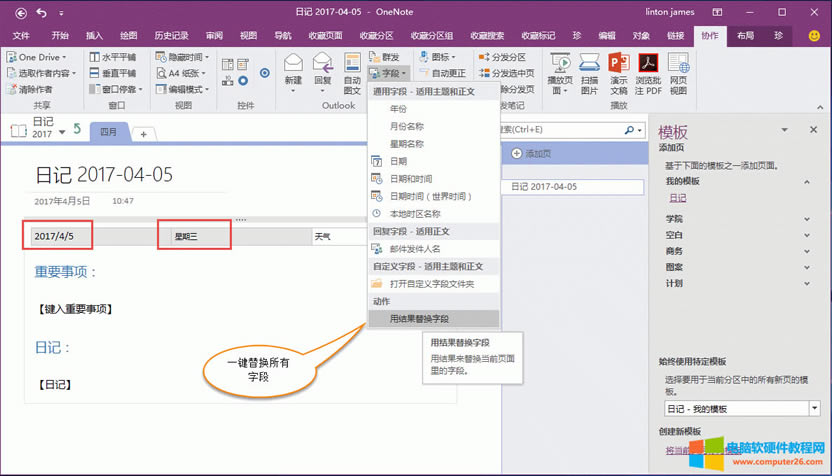Click the 浏览批注 PDF icon
Image resolution: width=832 pixels, height=476 pixels.
point(647,66)
